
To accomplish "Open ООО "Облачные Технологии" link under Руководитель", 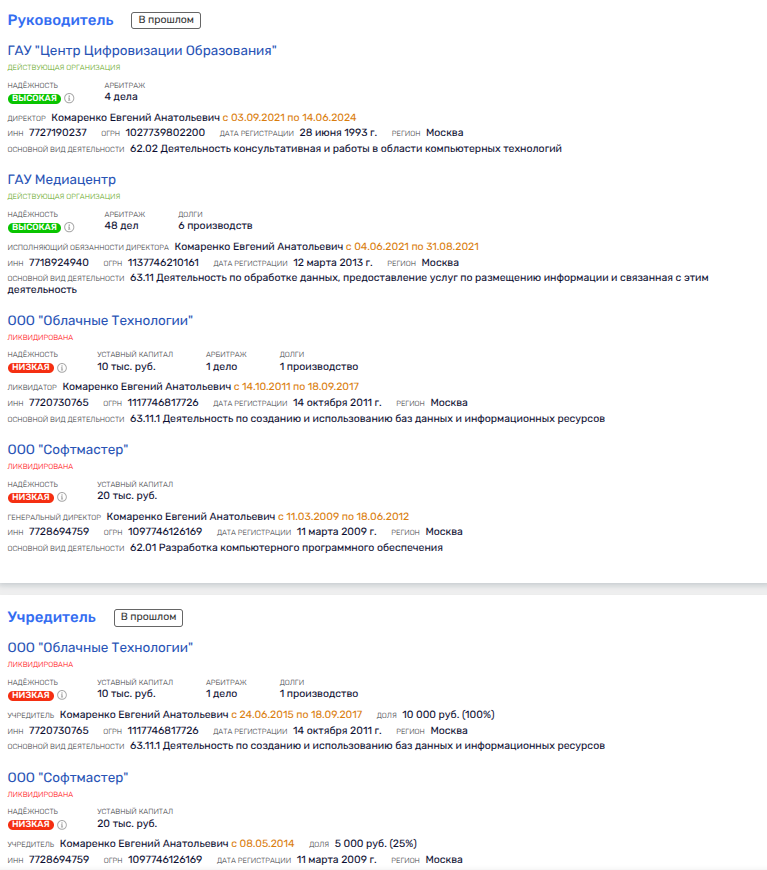I will click(x=100, y=320).
